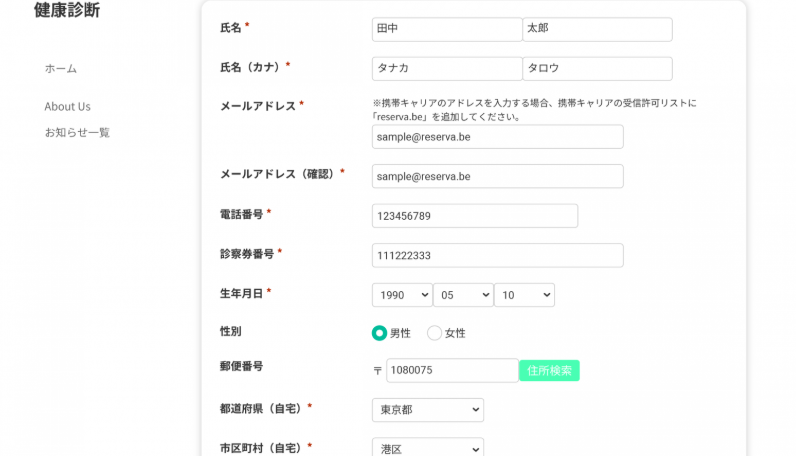Click the 郵便番号 field containing 1080075
This screenshot has height=456, width=796.
coord(451,371)
